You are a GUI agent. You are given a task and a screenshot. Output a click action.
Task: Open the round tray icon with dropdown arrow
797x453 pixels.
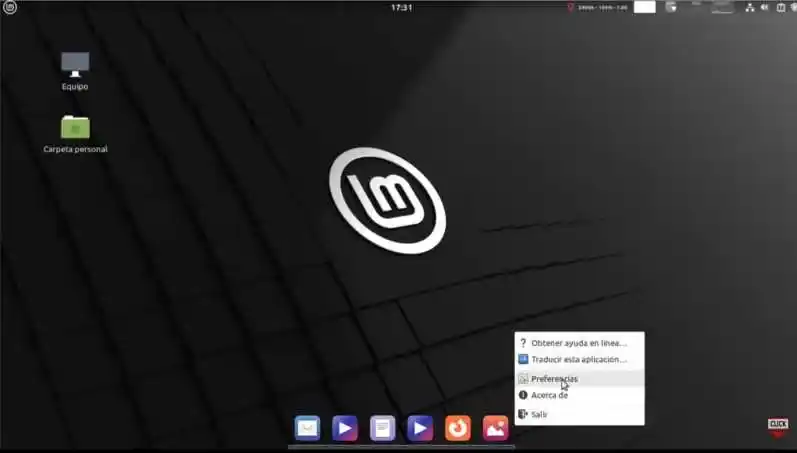(x=671, y=7)
